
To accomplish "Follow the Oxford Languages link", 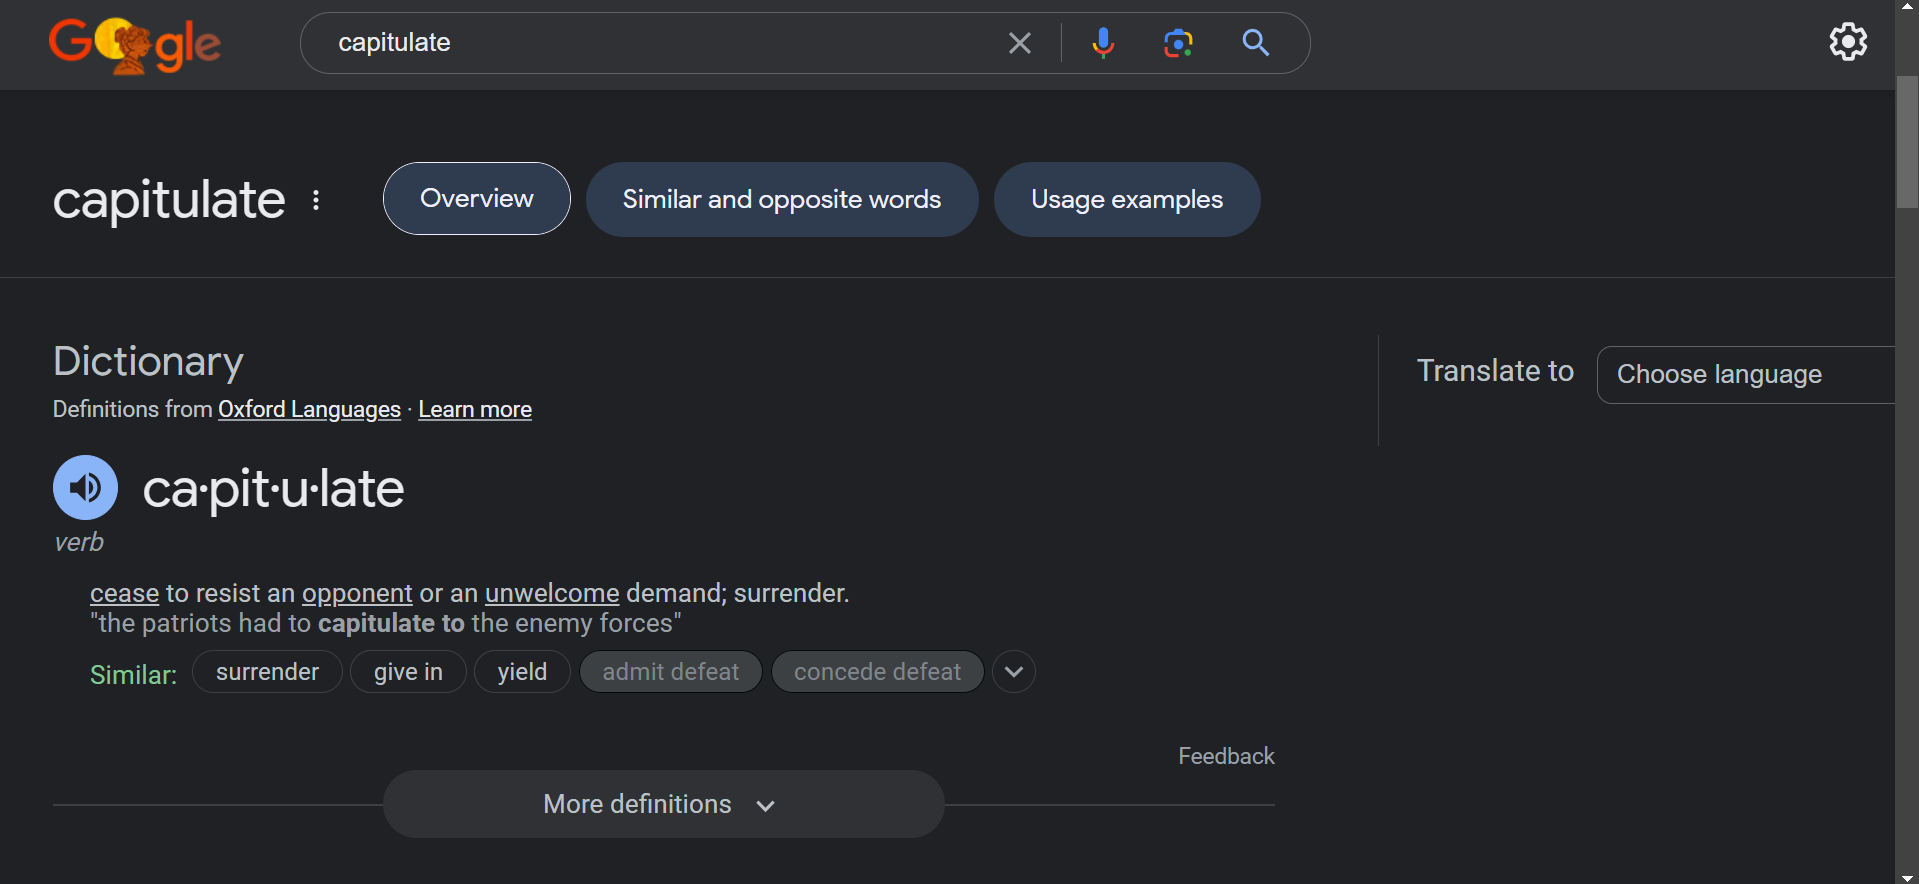I will (309, 410).
